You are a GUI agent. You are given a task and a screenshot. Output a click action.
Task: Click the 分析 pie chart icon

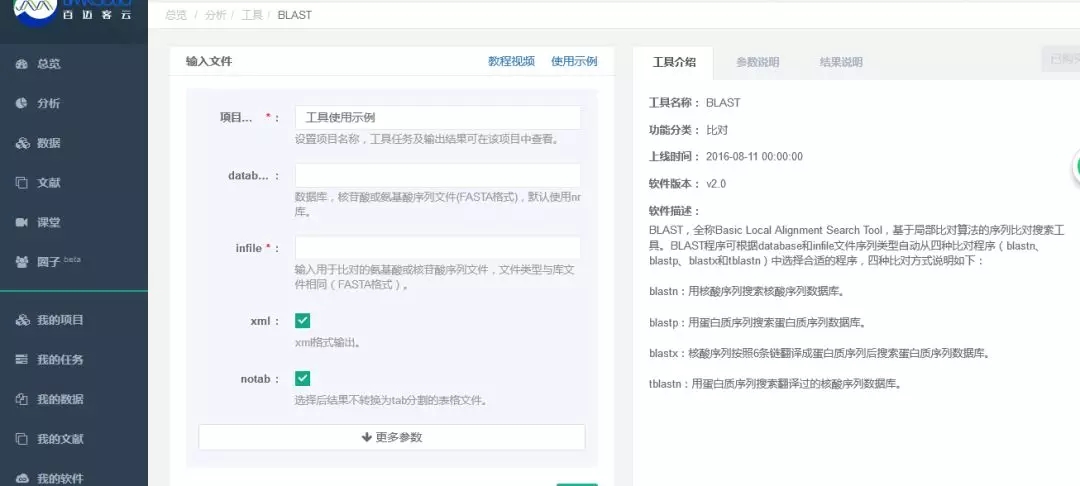tap(21, 103)
